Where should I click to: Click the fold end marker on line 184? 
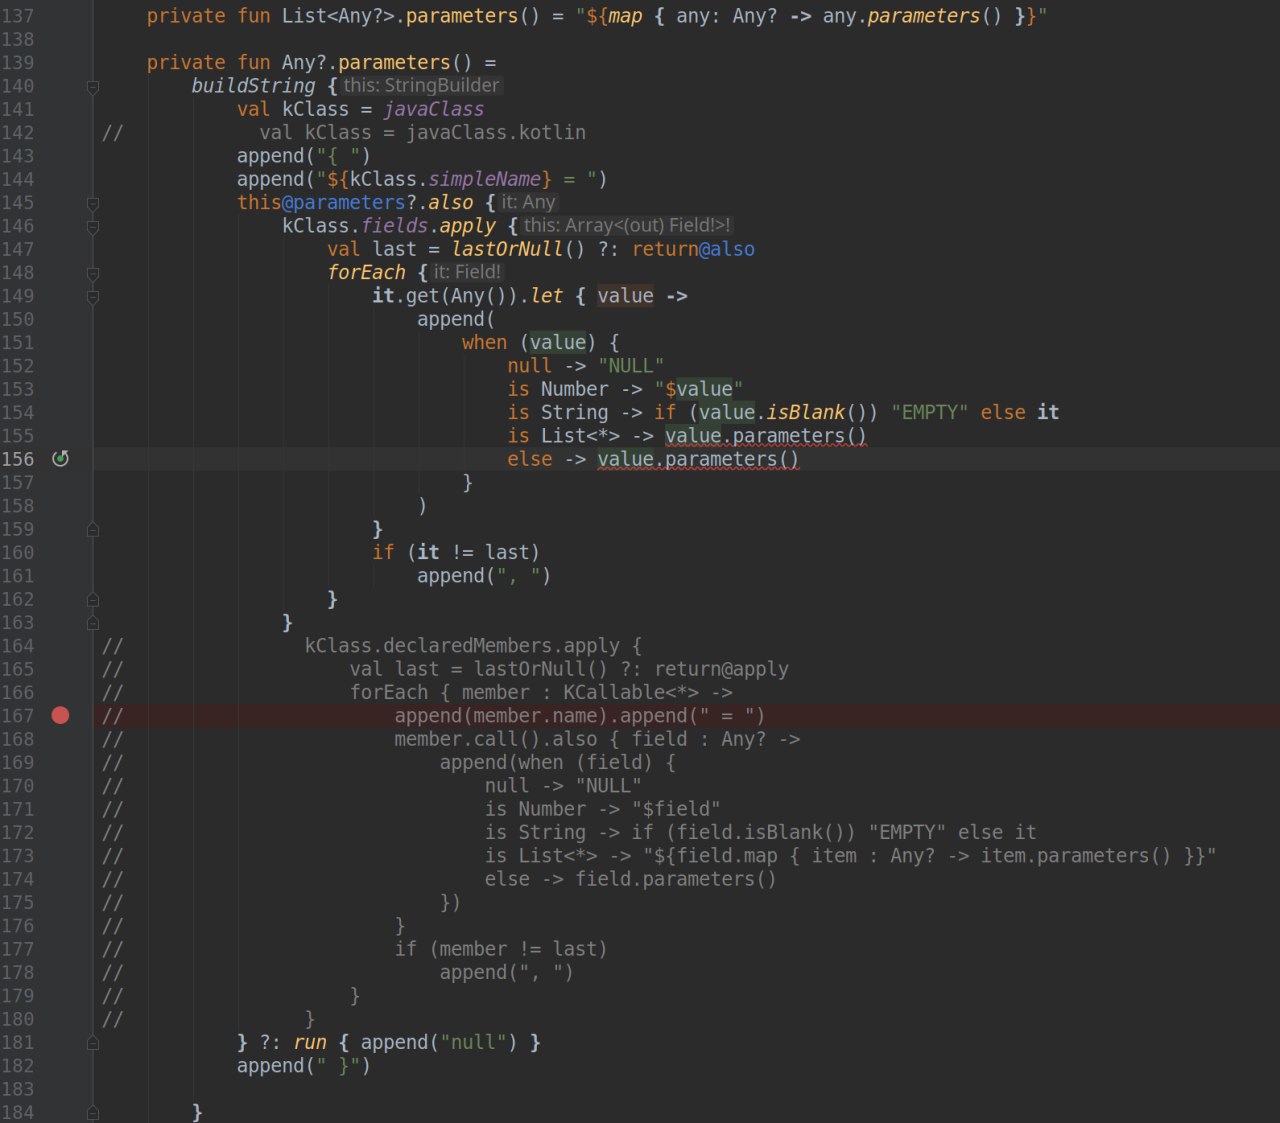pyautogui.click(x=93, y=1112)
